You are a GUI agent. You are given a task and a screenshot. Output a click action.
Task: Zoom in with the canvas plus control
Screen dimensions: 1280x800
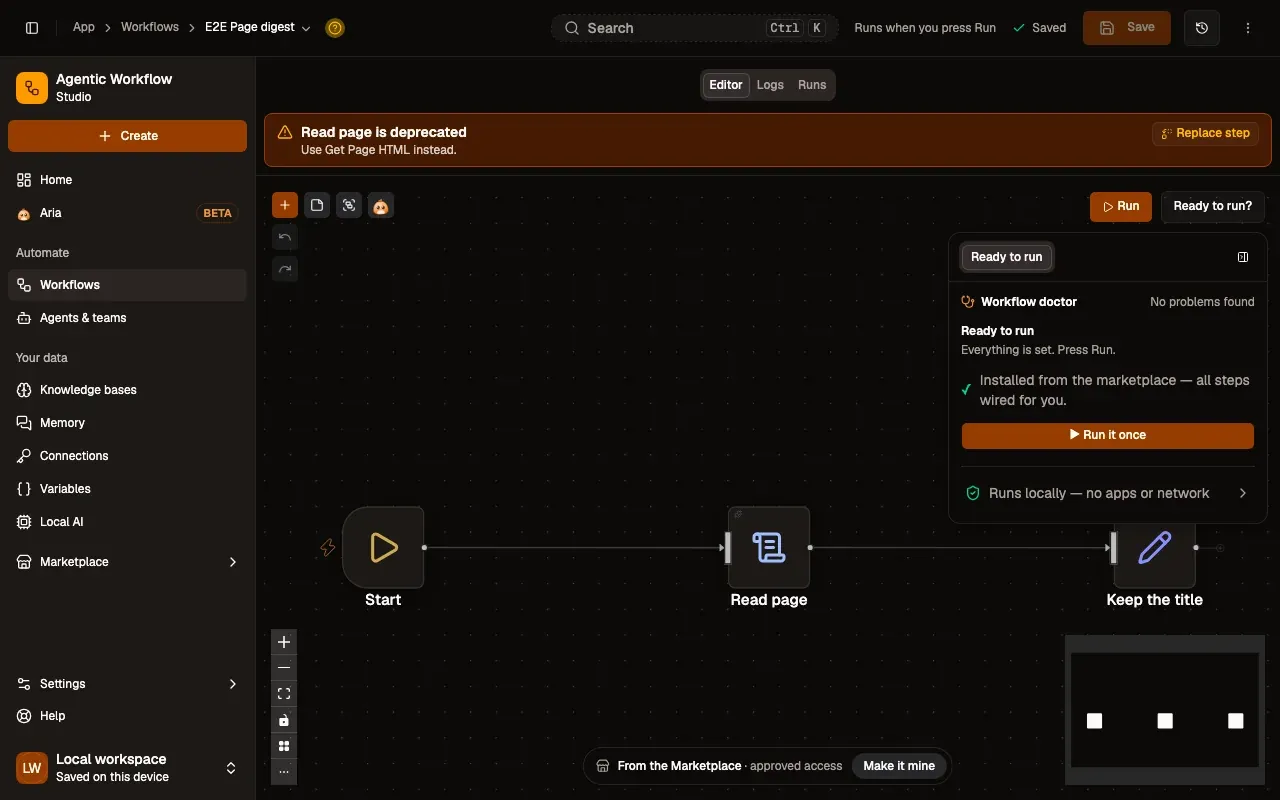click(284, 642)
